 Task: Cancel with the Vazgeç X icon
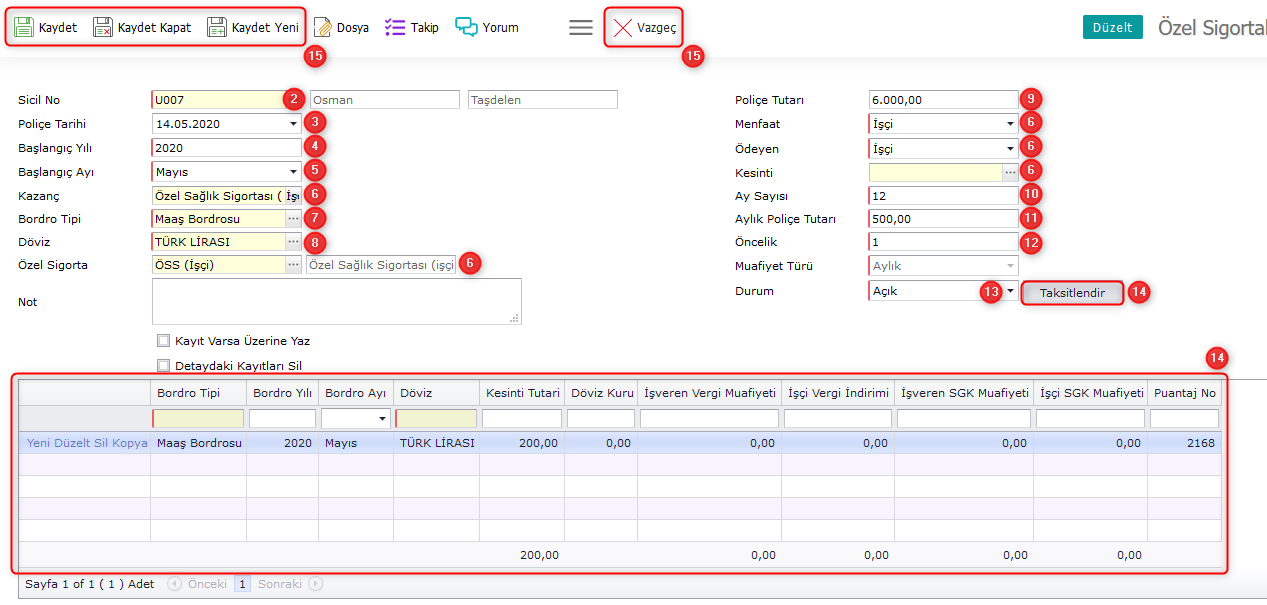(x=622, y=28)
